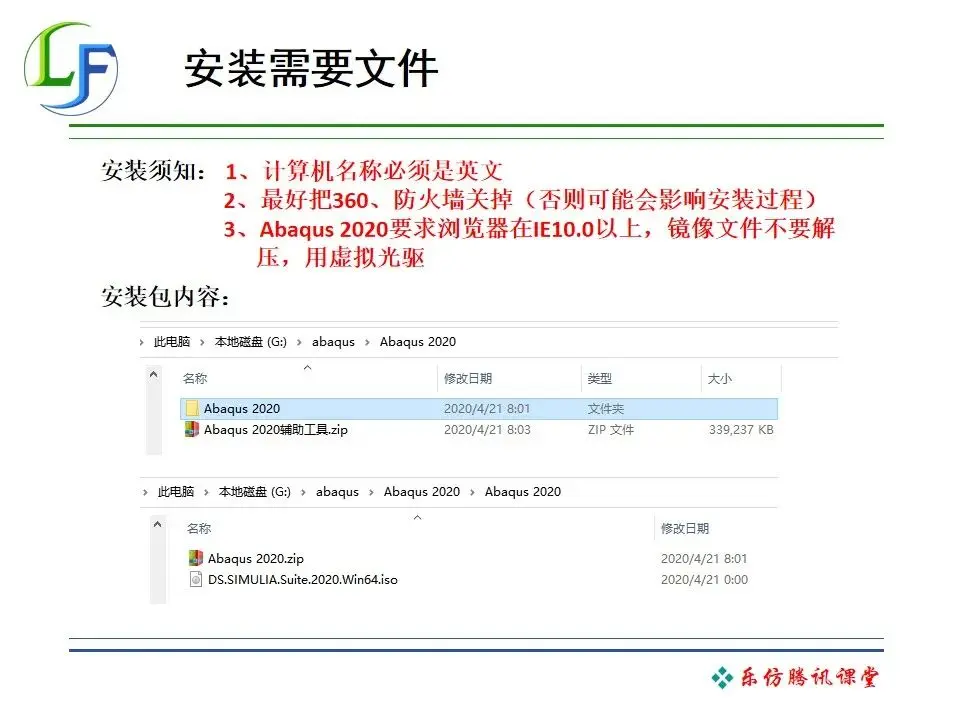
Task: Expand chevron before 此电脑 in lower breadcrumb
Action: pos(145,492)
